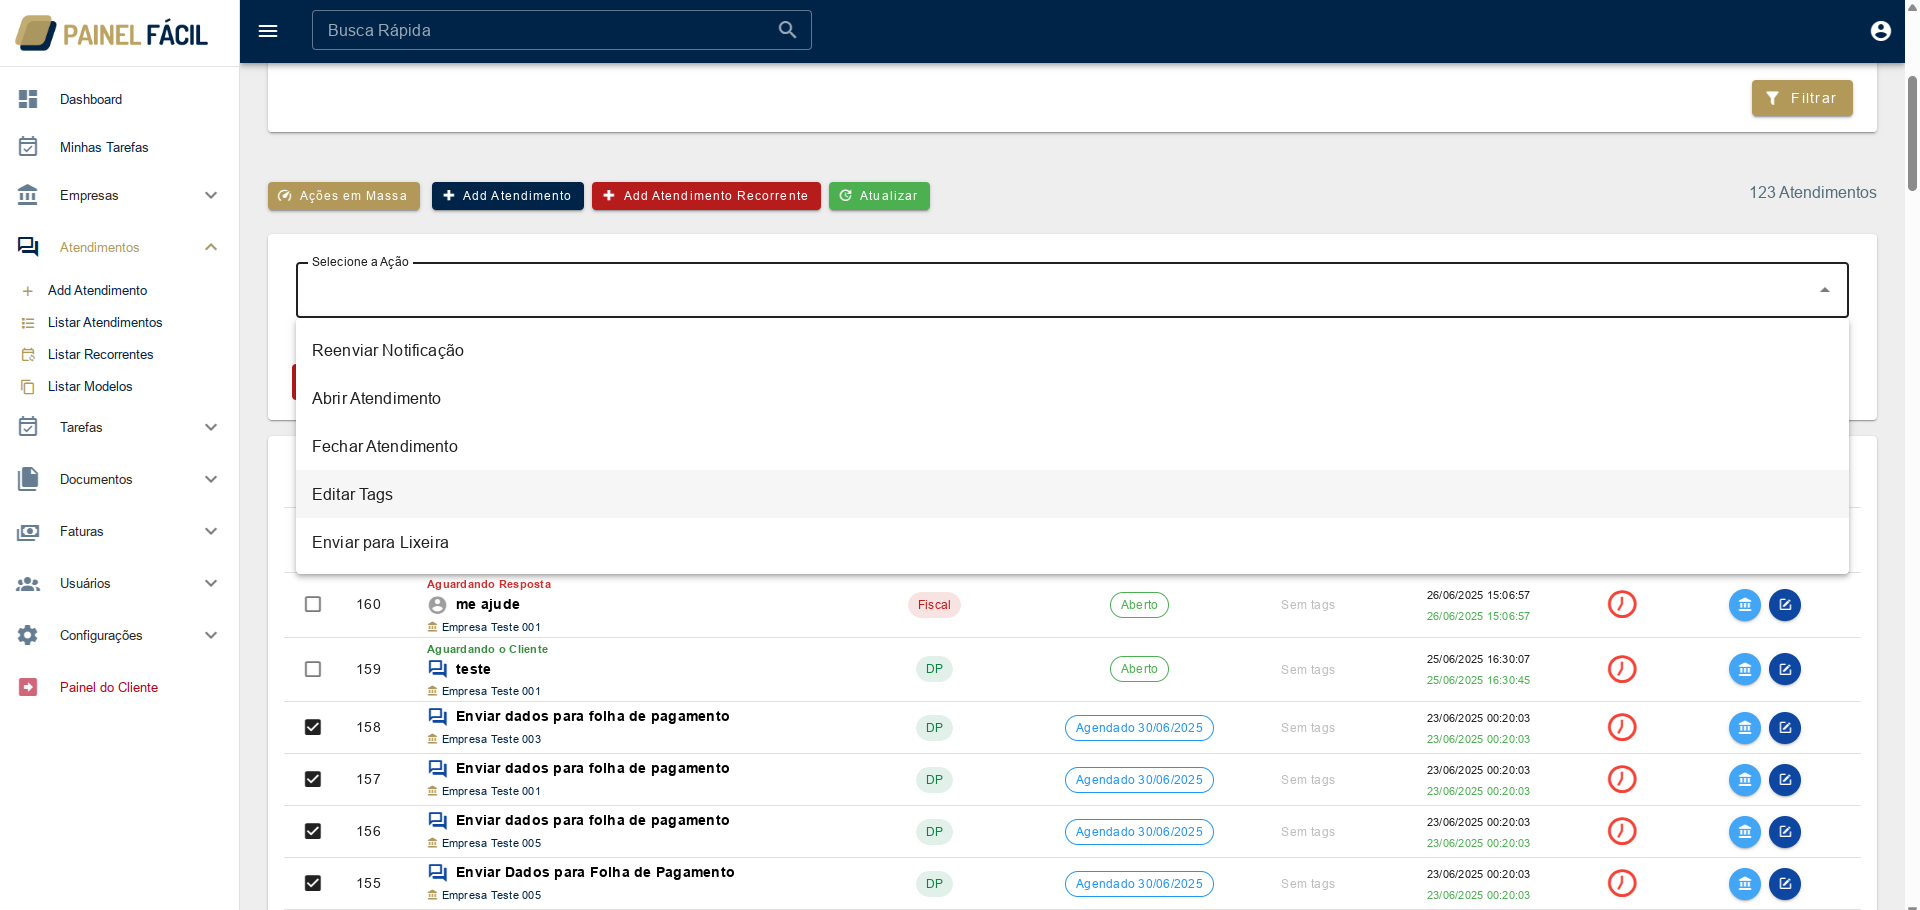The height and width of the screenshot is (910, 1920).
Task: Select Reenviar Notificação option
Action: [x=1072, y=350]
